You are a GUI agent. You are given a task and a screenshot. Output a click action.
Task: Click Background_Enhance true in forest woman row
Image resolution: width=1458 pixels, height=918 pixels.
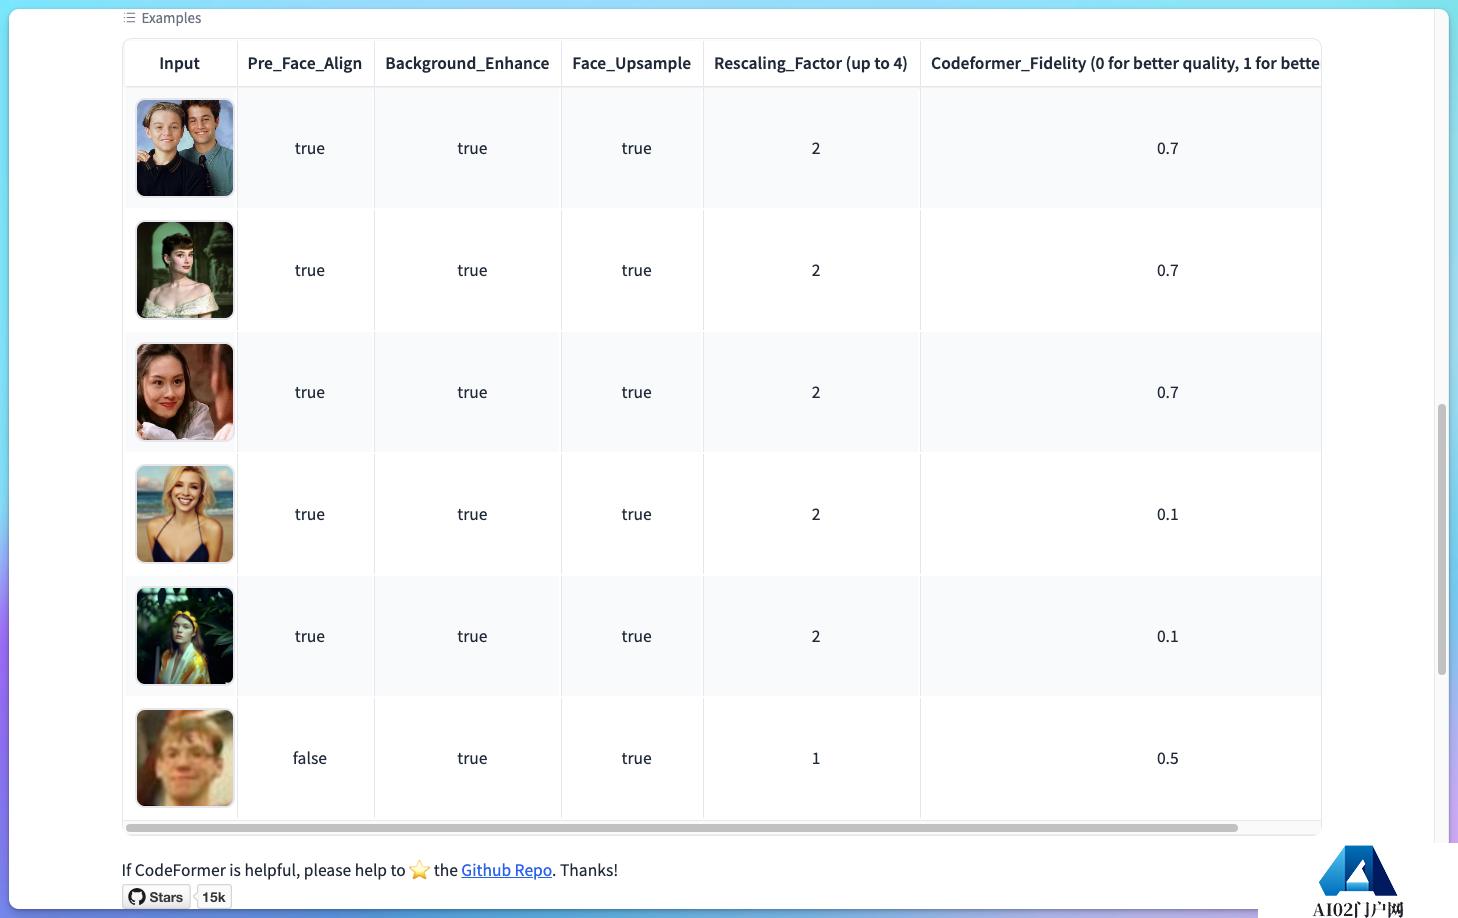click(x=472, y=636)
